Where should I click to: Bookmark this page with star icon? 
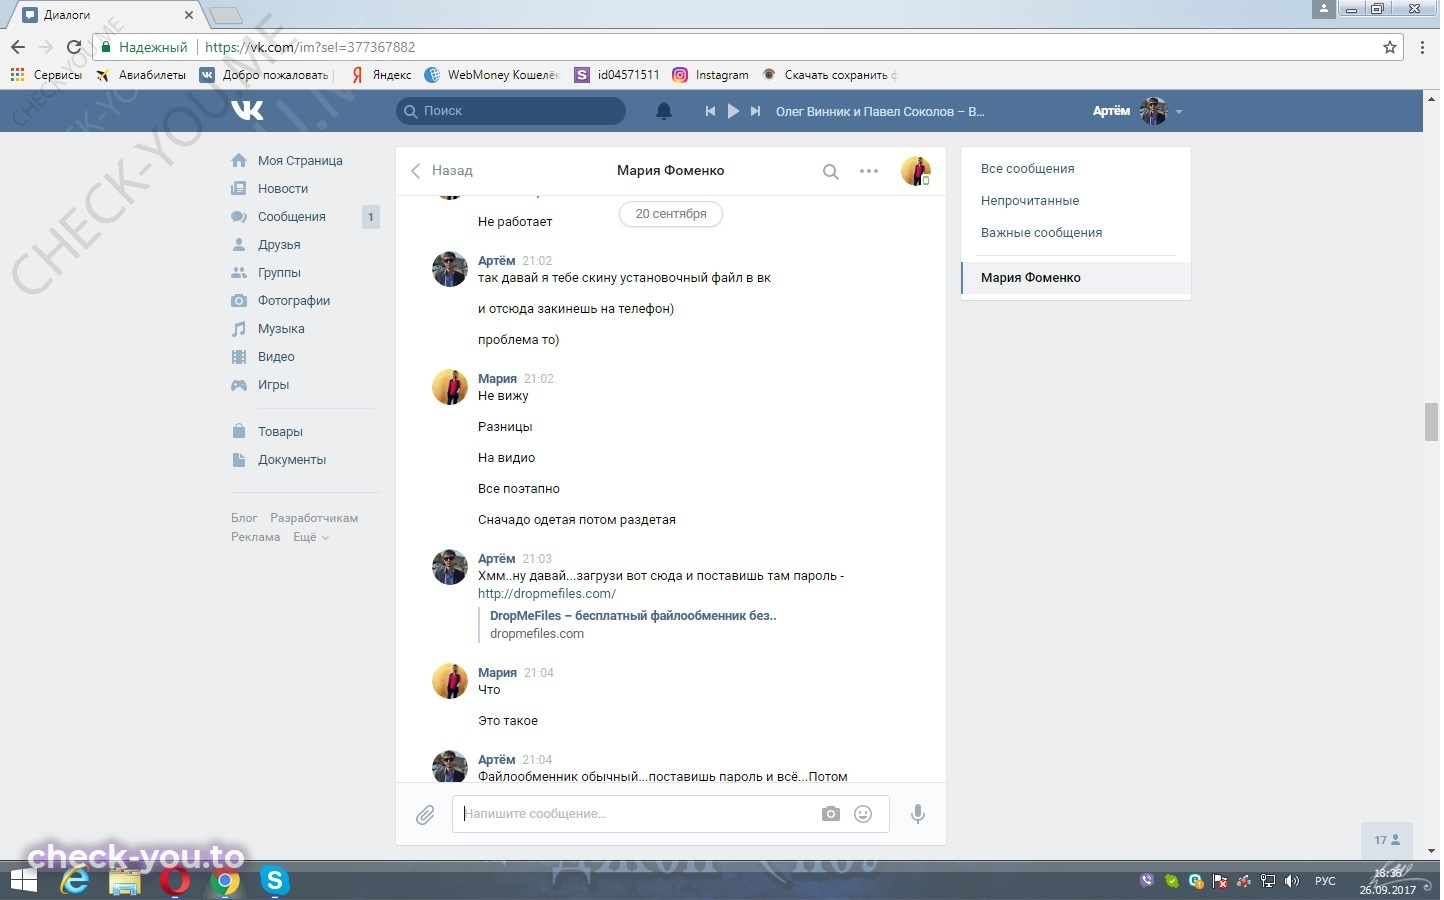(1390, 47)
